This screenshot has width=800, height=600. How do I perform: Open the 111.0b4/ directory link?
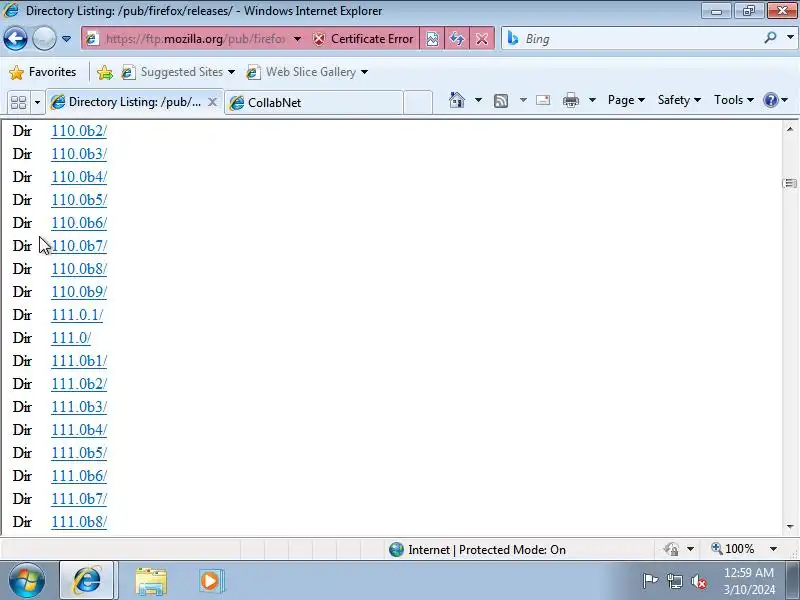click(79, 430)
